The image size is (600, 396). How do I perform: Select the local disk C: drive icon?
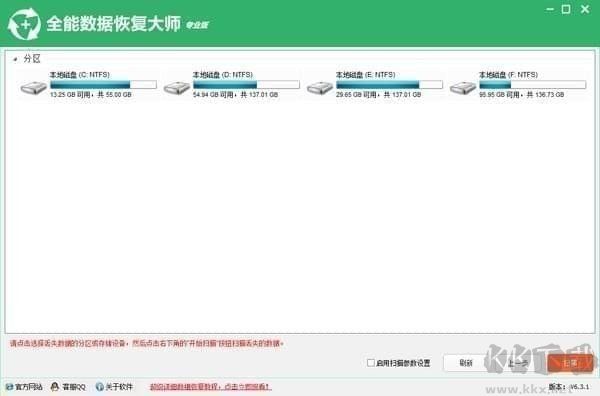click(33, 88)
